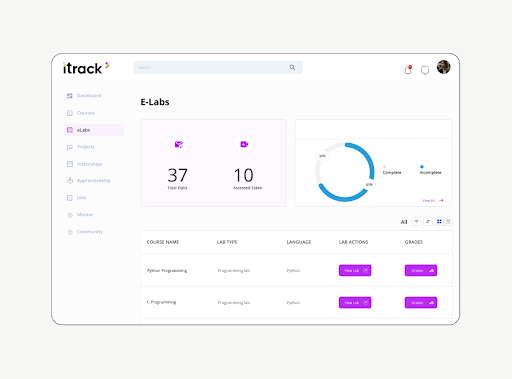Click the GRADES column header
Viewport: 512px width, 379px height.
[x=414, y=242]
